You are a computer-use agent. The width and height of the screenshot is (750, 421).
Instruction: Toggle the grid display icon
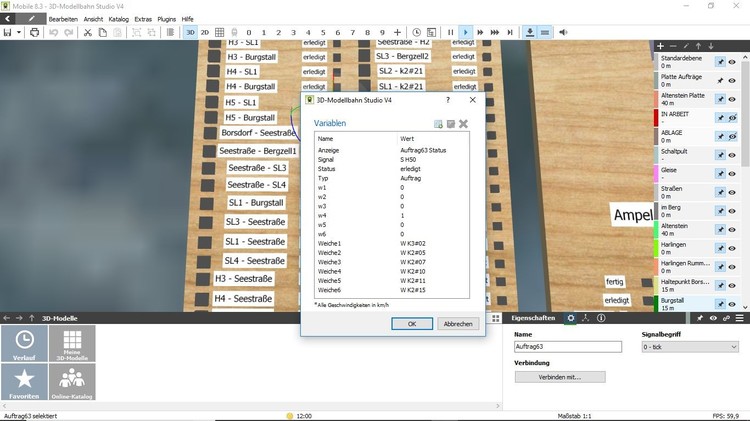click(x=220, y=33)
